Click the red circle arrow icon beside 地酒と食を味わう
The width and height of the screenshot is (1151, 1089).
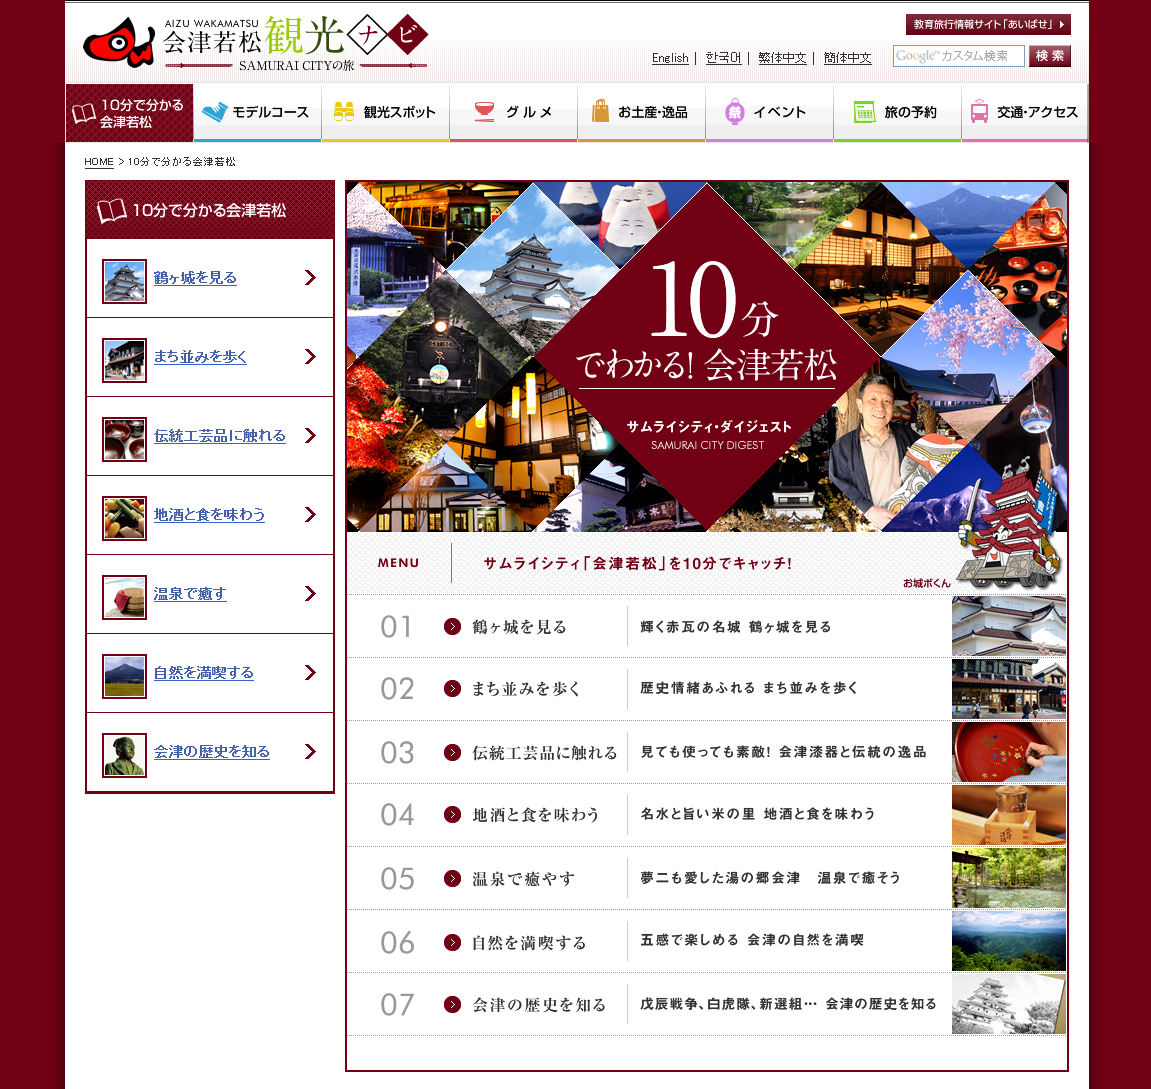point(452,815)
